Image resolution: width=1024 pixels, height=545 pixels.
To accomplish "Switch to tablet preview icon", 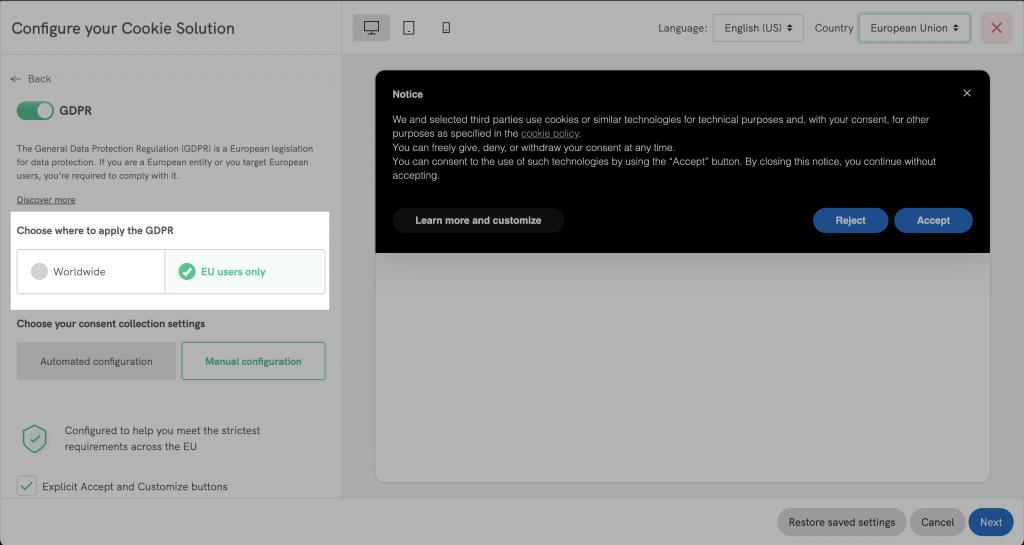I will click(x=409, y=28).
